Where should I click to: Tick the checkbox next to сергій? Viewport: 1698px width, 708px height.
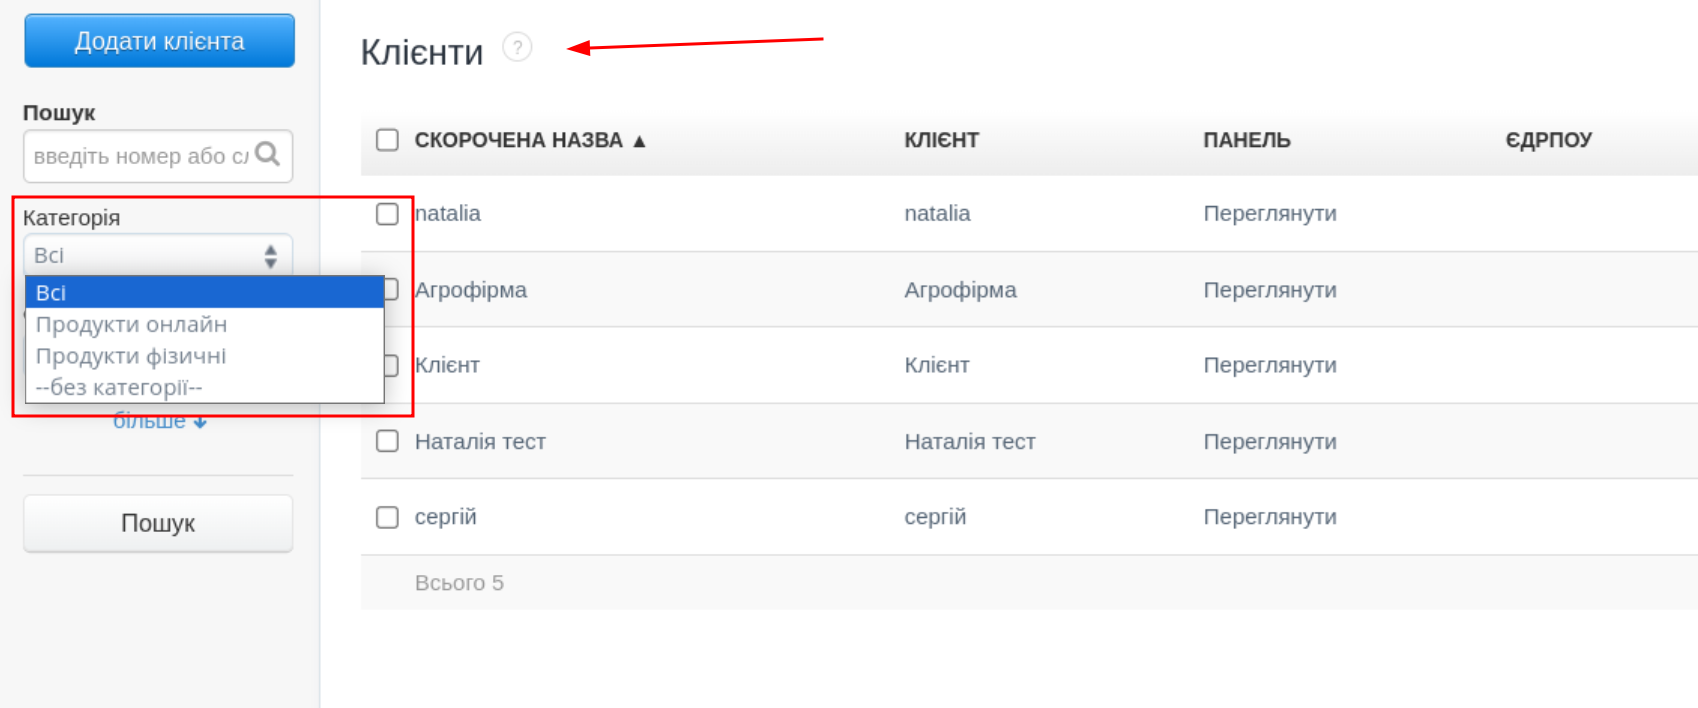pos(387,517)
